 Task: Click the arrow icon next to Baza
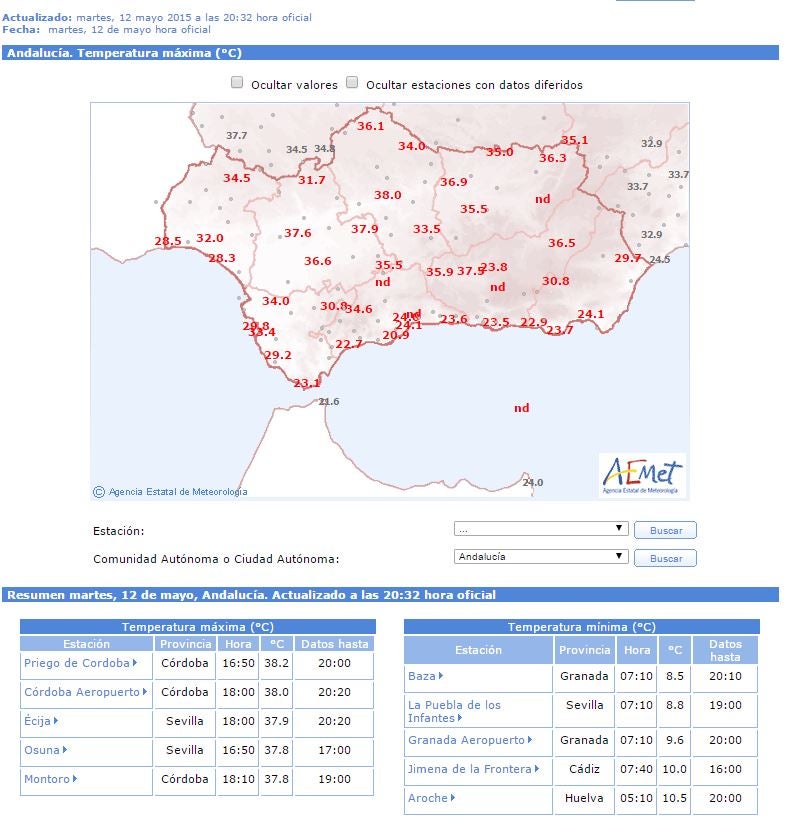(x=441, y=676)
